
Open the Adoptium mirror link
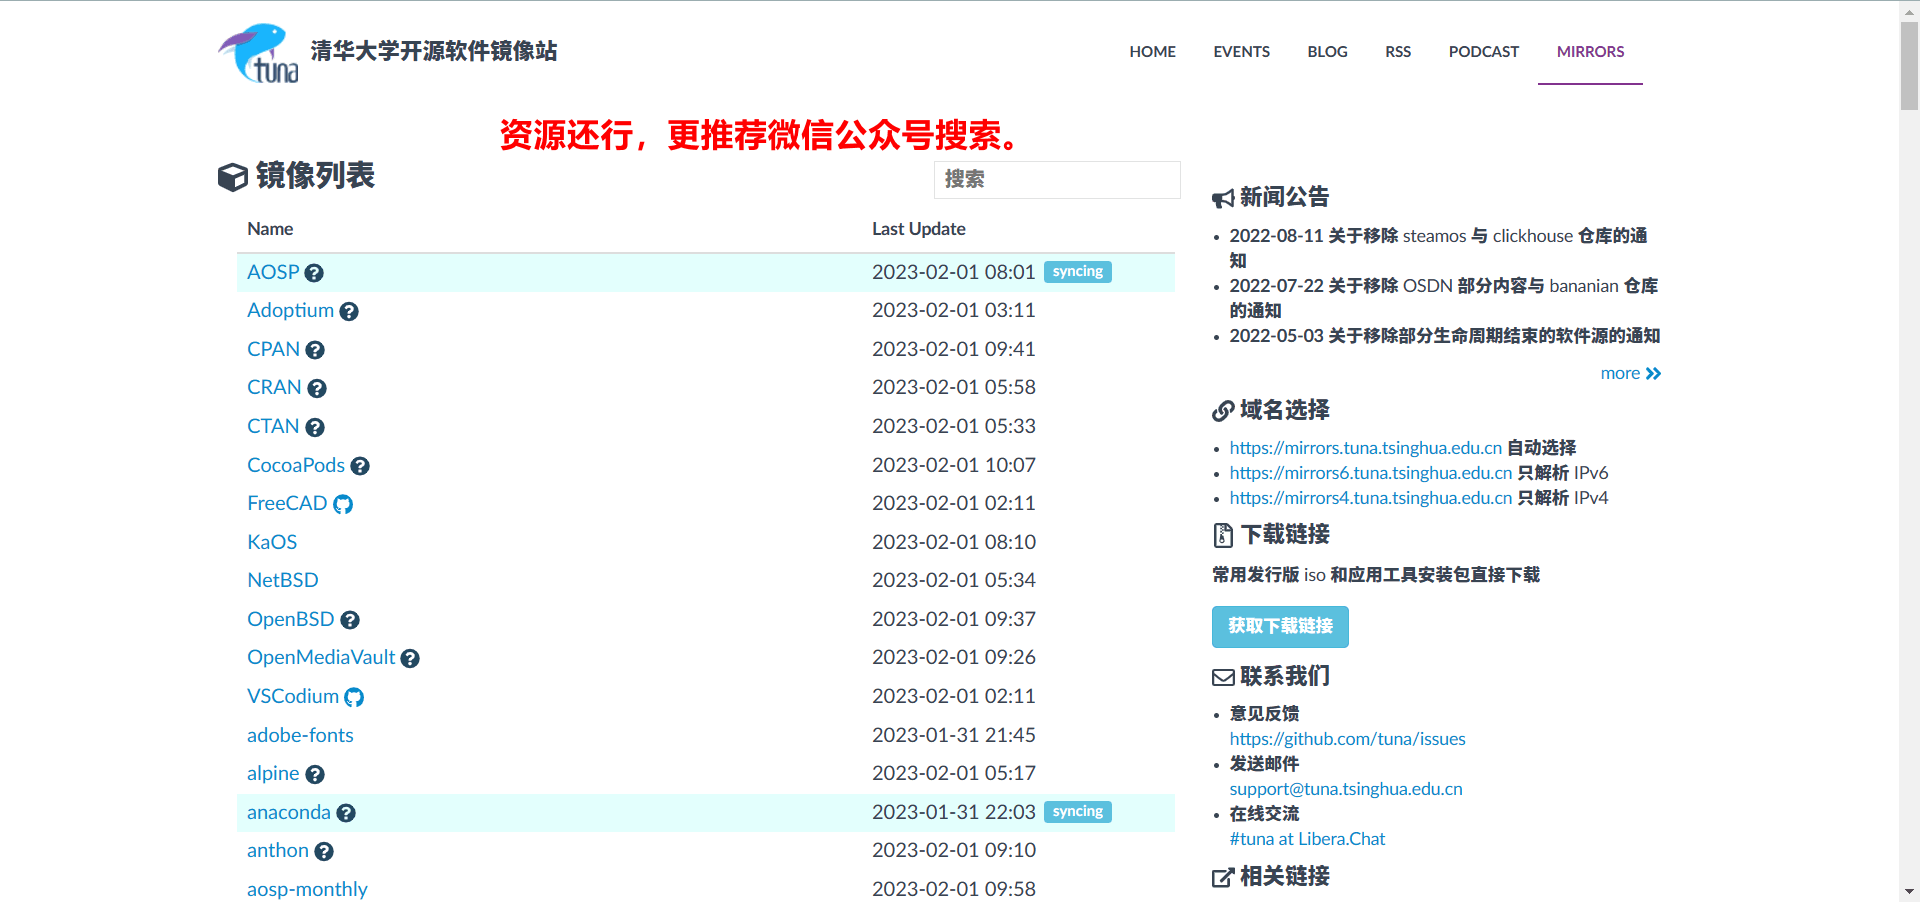coord(290,310)
